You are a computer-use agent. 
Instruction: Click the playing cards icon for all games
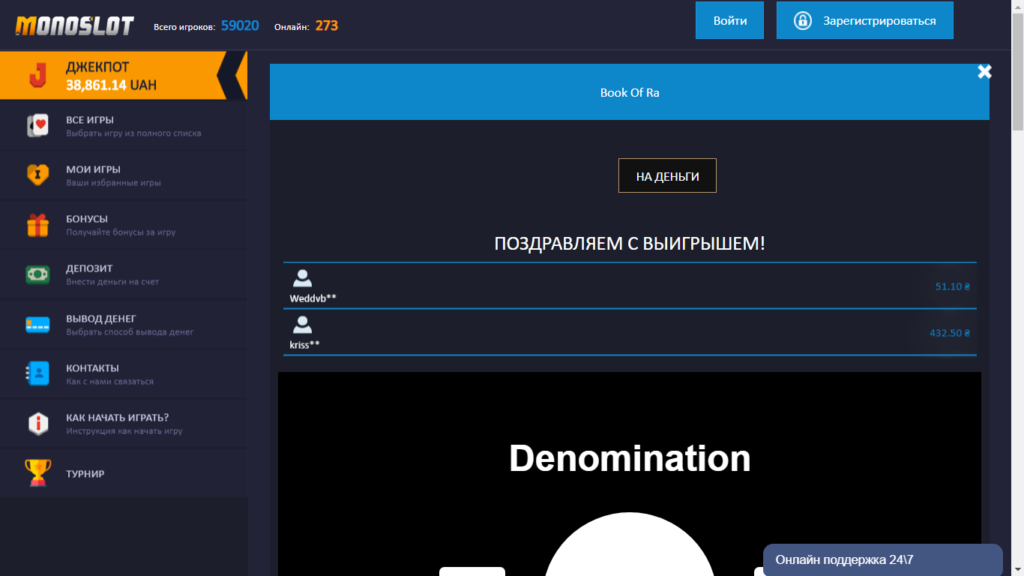pyautogui.click(x=38, y=126)
